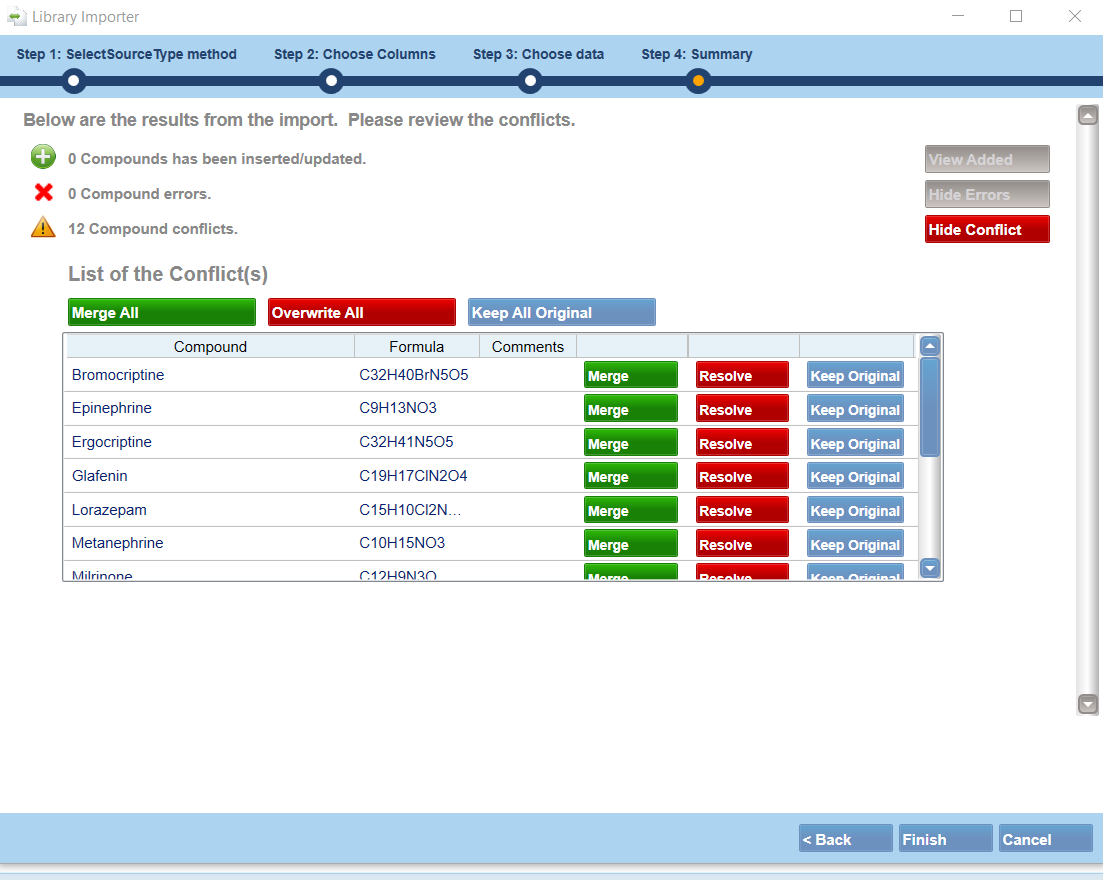Screen dimensions: 1103x880
Task: Jump to Step 2 Choose Columns marker
Action: (x=331, y=81)
